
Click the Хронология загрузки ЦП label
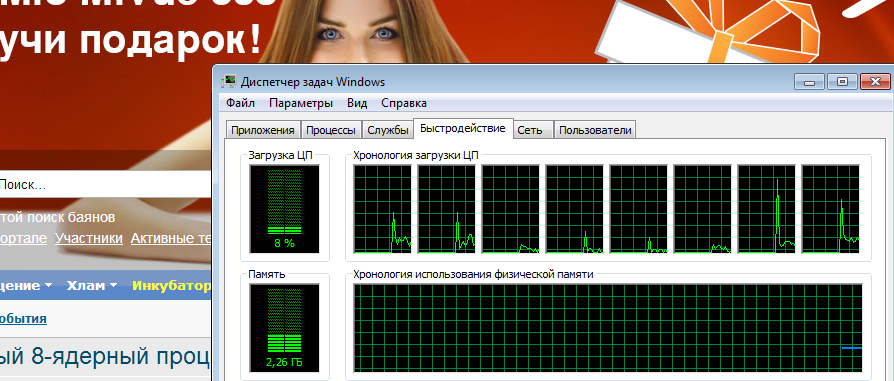click(x=416, y=155)
